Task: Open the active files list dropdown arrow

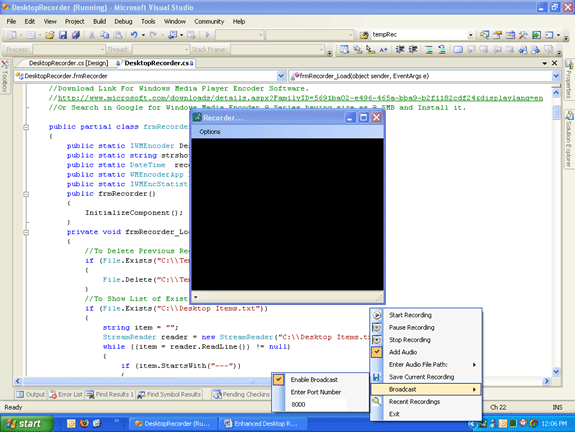Action: [x=545, y=63]
